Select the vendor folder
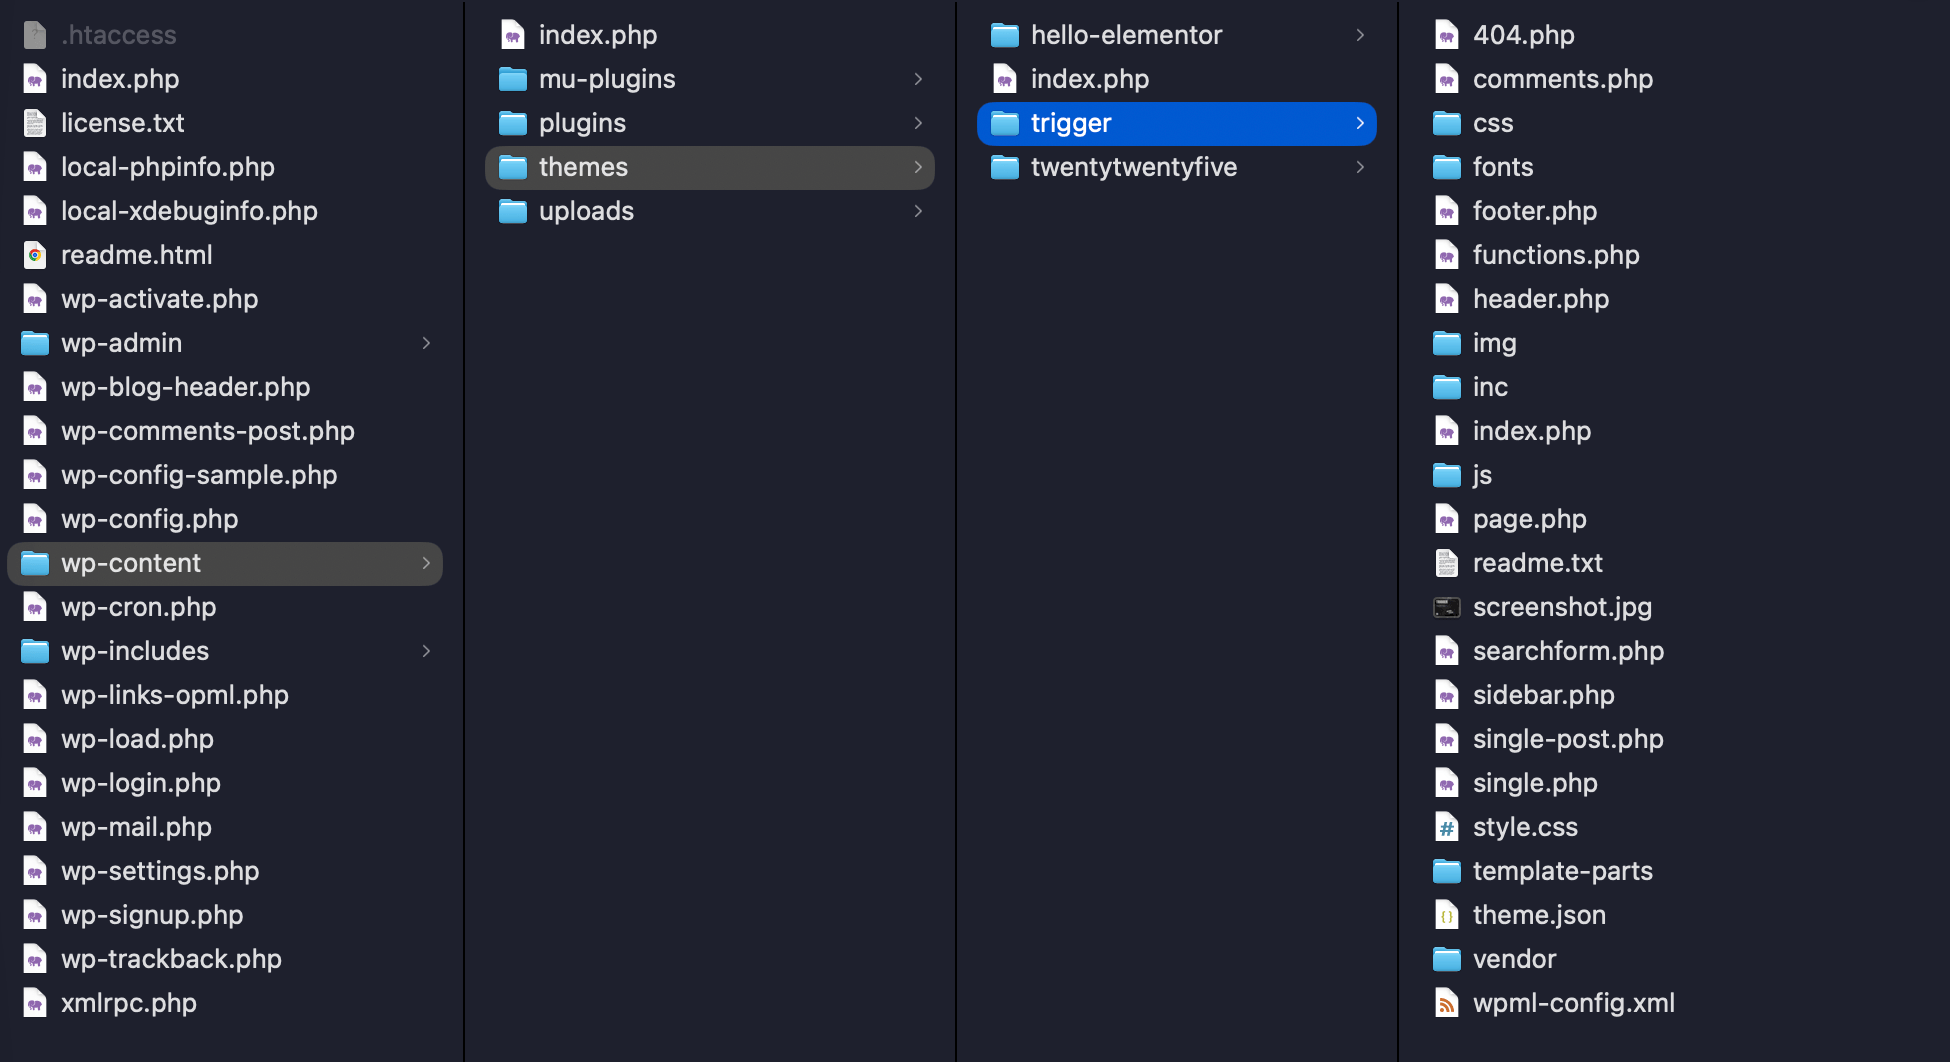 [x=1514, y=959]
